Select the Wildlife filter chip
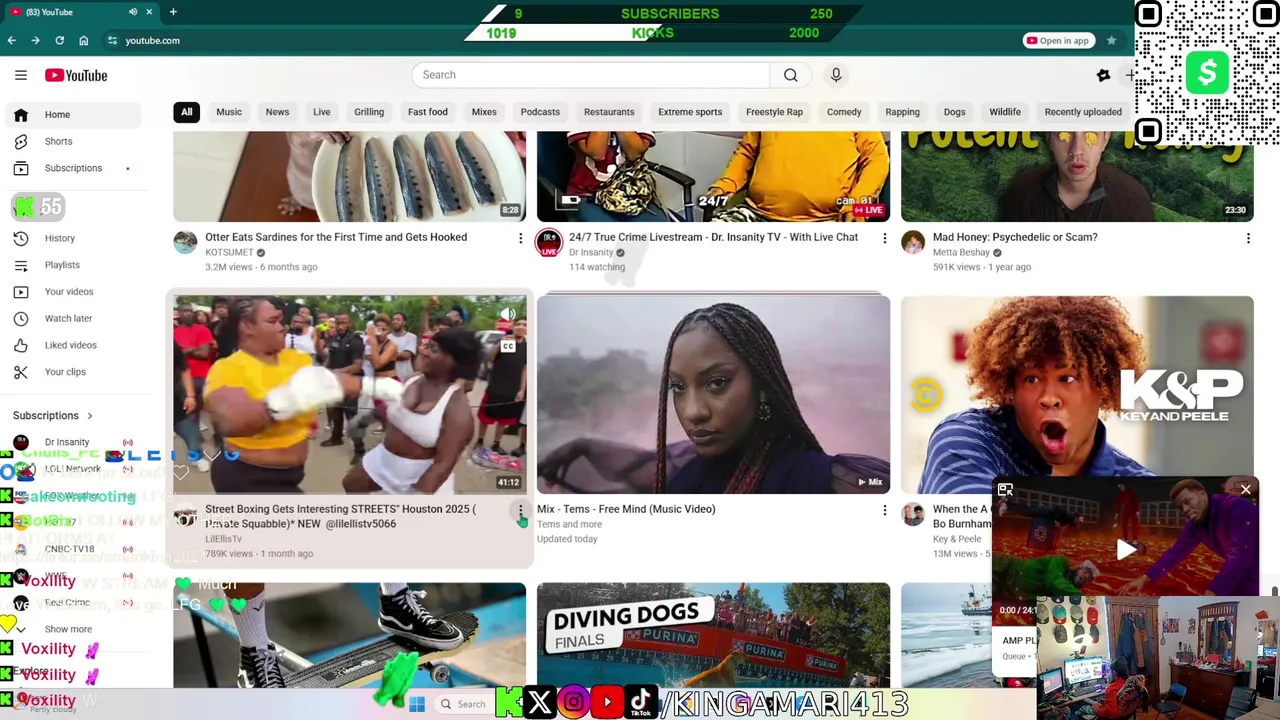Image resolution: width=1280 pixels, height=720 pixels. tap(1005, 112)
